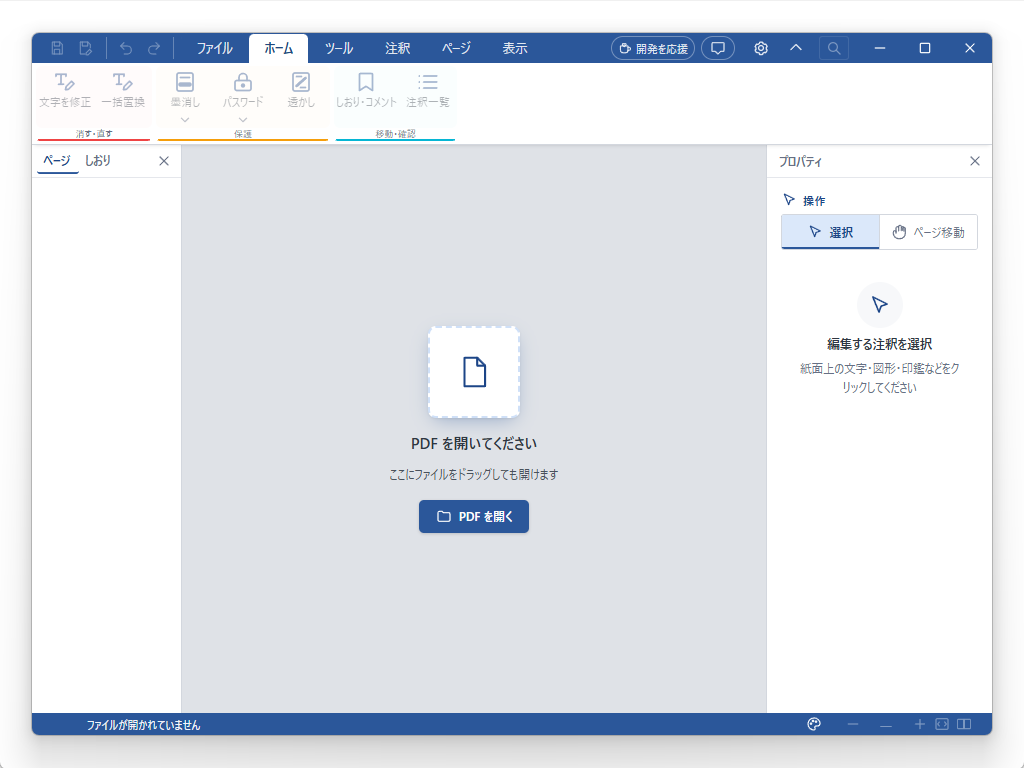This screenshot has width=1024, height=768.
Task: Switch to ページ移動 hand mode
Action: (928, 232)
